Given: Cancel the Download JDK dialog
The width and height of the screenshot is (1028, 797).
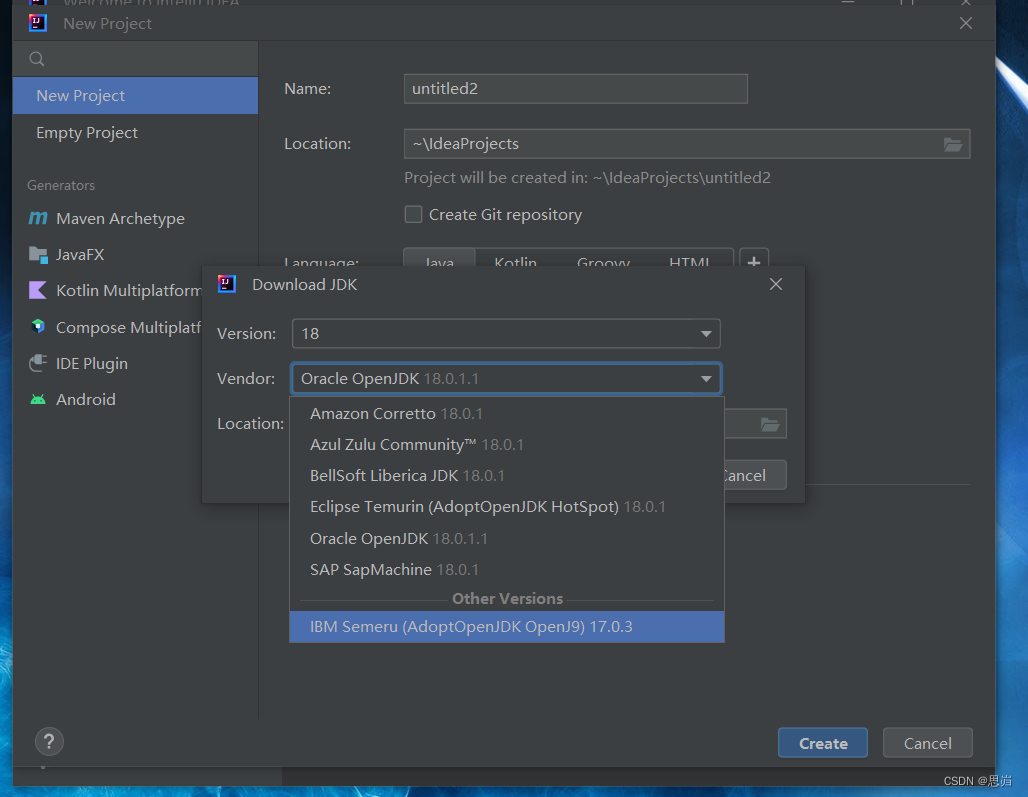Looking at the screenshot, I should [755, 475].
